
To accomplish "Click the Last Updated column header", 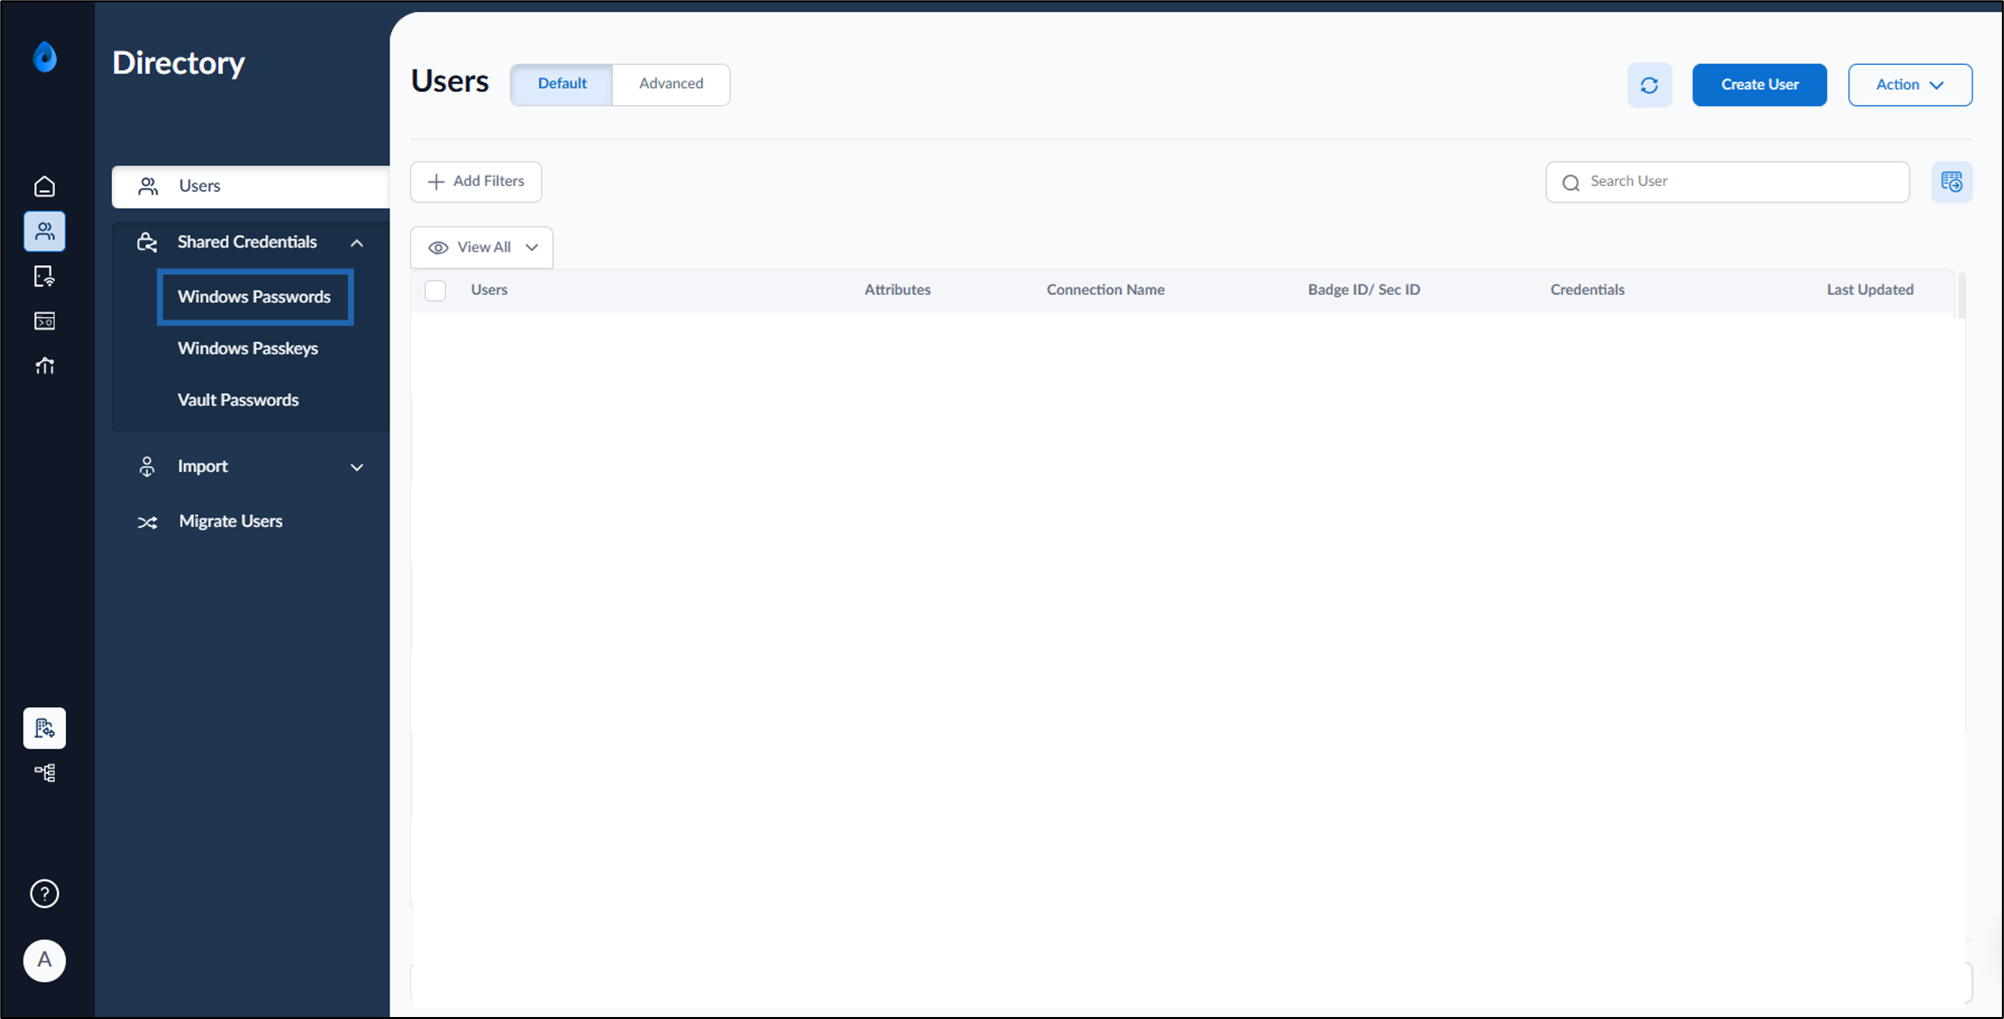I will (1870, 290).
